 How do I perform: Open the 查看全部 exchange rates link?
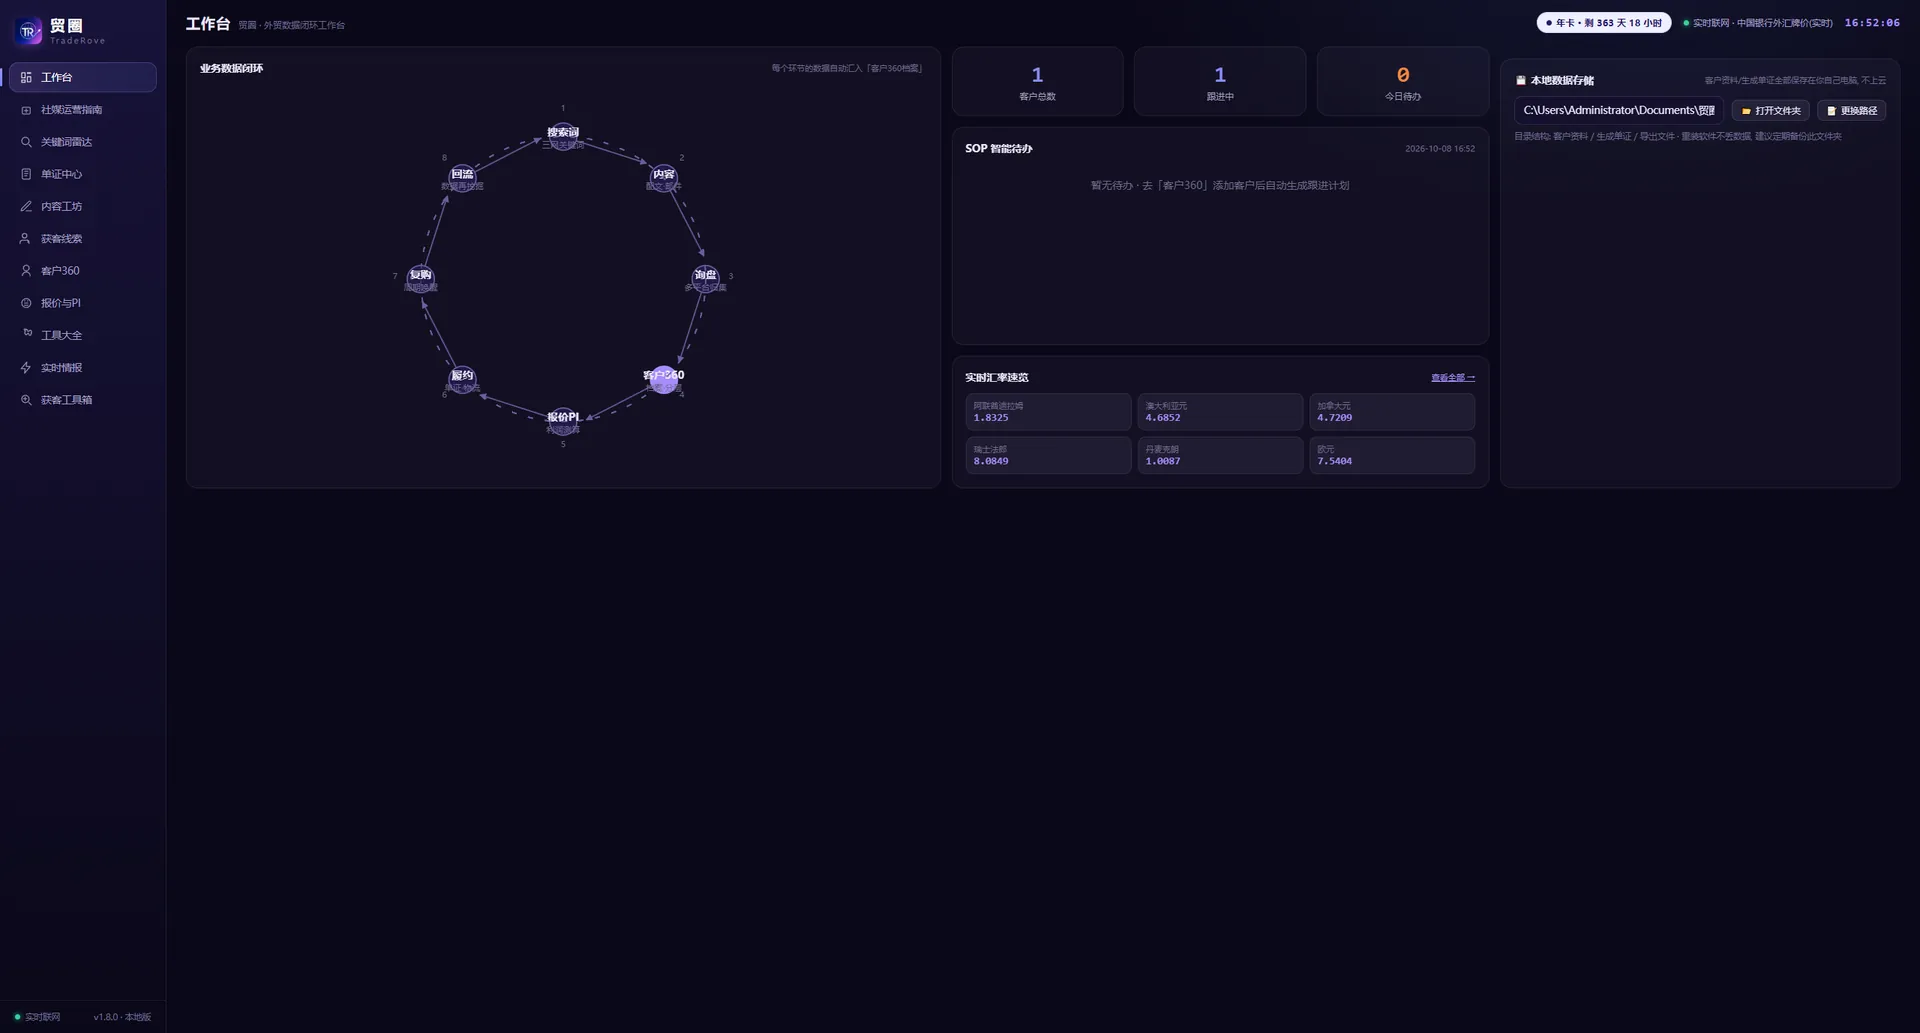(1453, 378)
